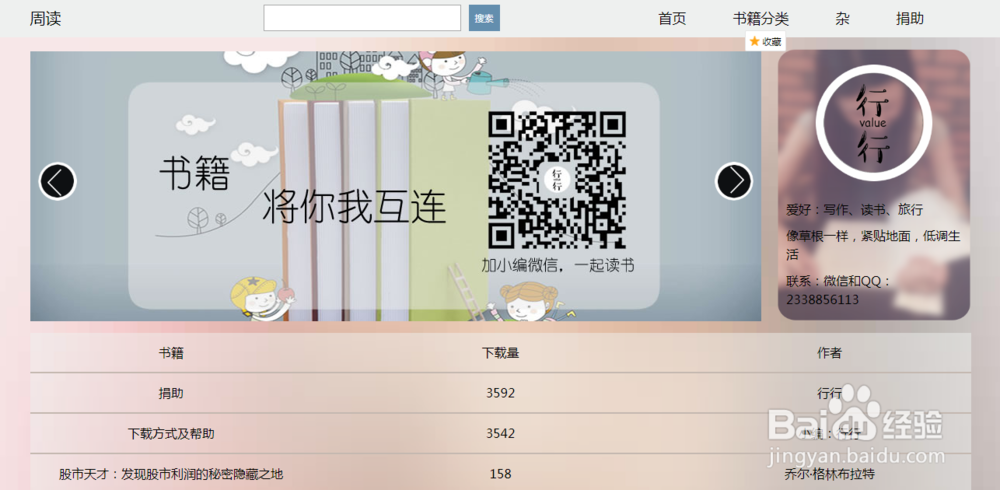The image size is (1000, 490).
Task: Click the 书籍 column header
Action: 171,353
